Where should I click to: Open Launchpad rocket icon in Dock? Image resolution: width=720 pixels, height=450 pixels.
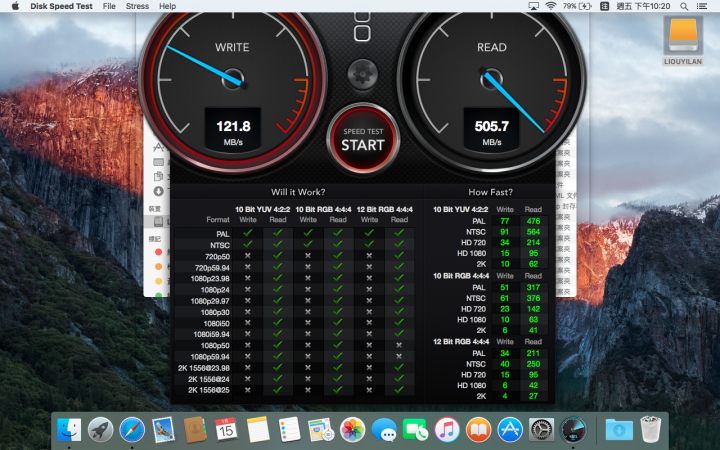point(101,430)
